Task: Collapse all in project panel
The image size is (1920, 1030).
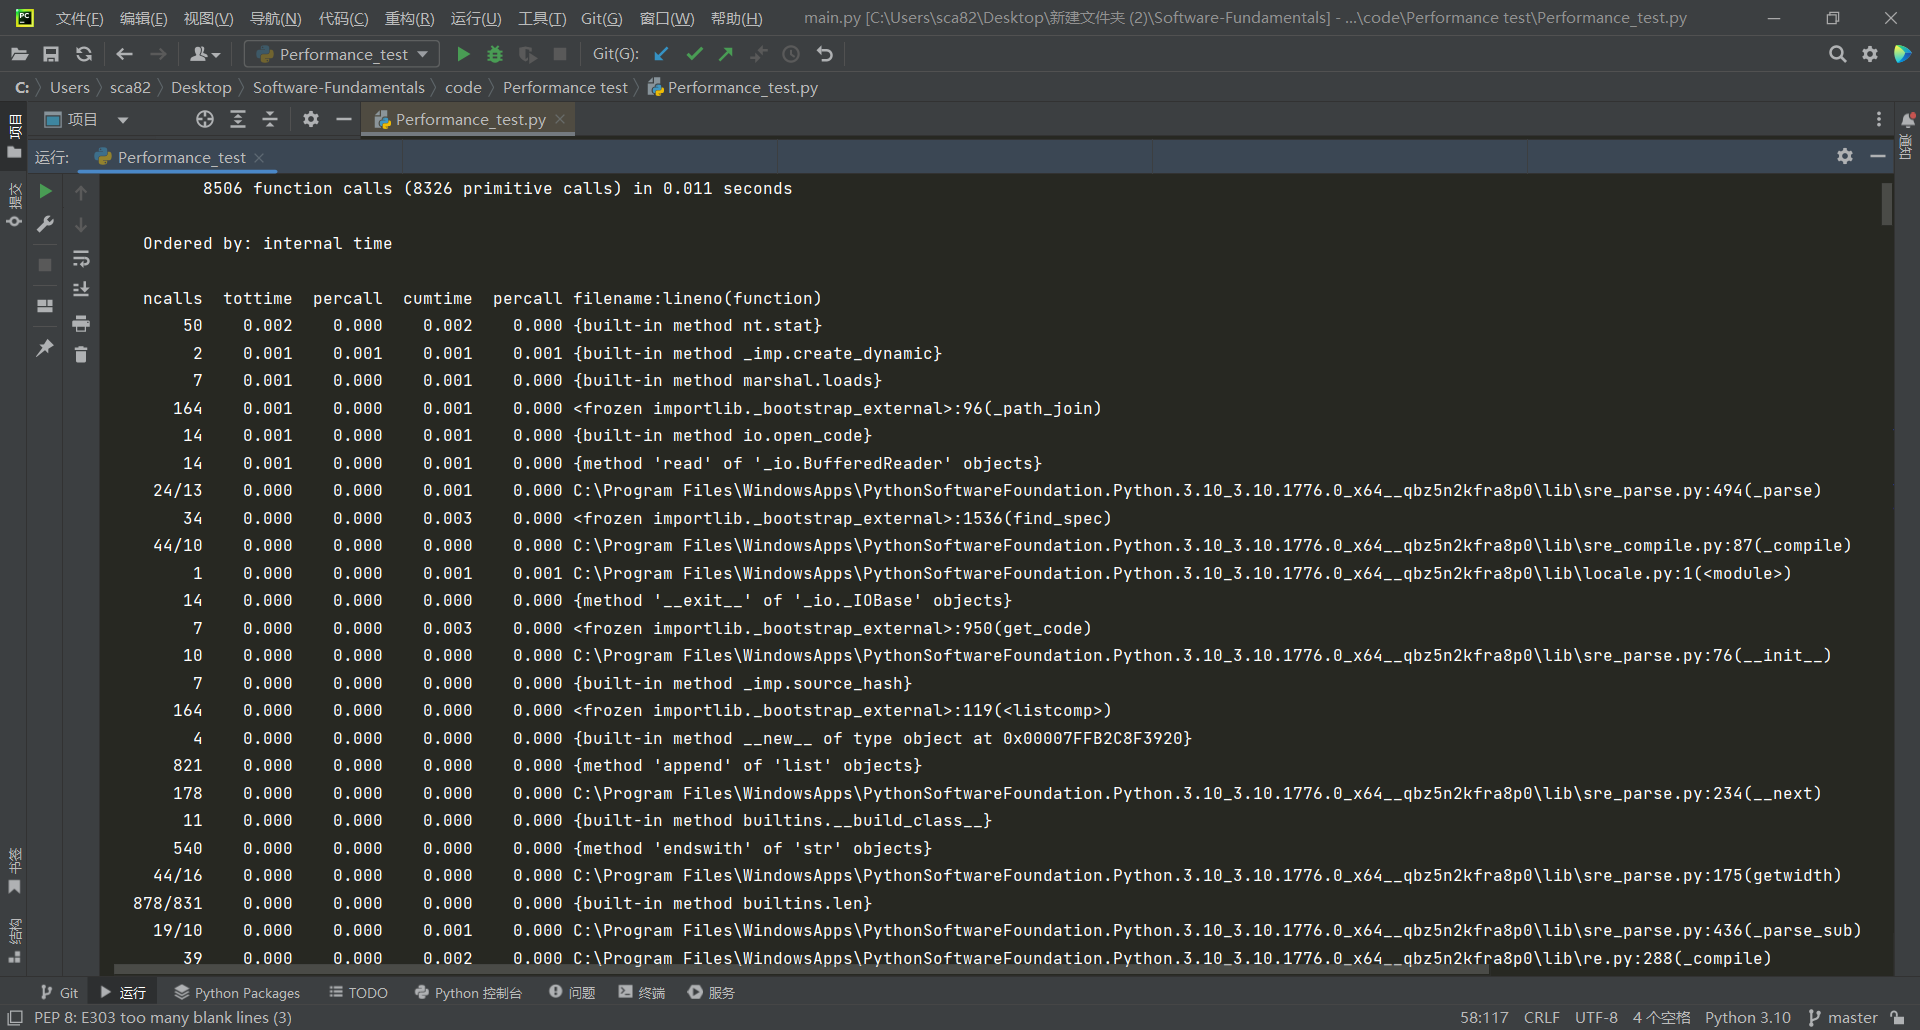Action: (270, 119)
